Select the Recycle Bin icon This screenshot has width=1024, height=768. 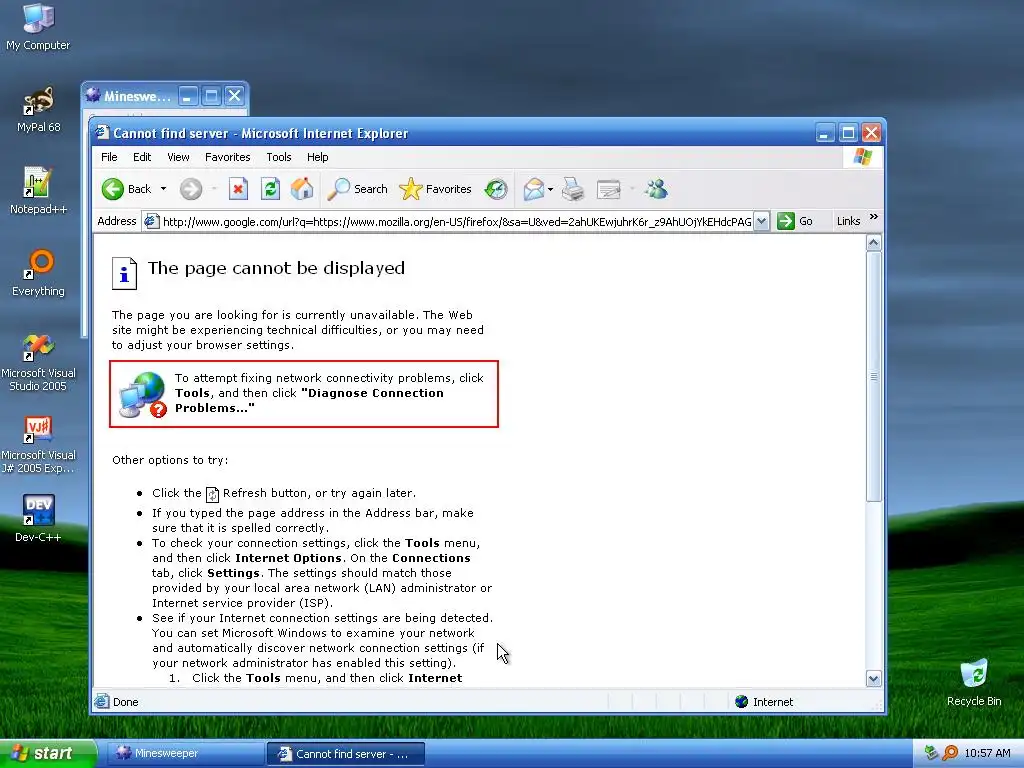coord(974,683)
